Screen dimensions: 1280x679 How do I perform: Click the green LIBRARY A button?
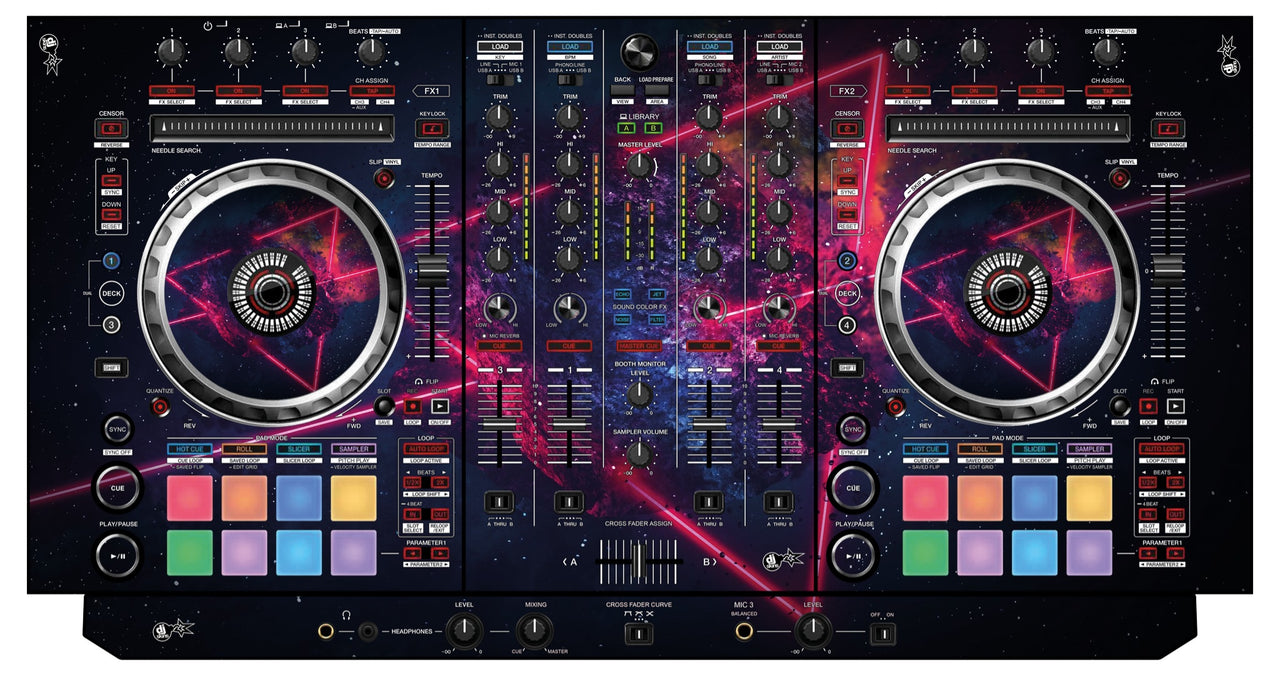pos(626,128)
